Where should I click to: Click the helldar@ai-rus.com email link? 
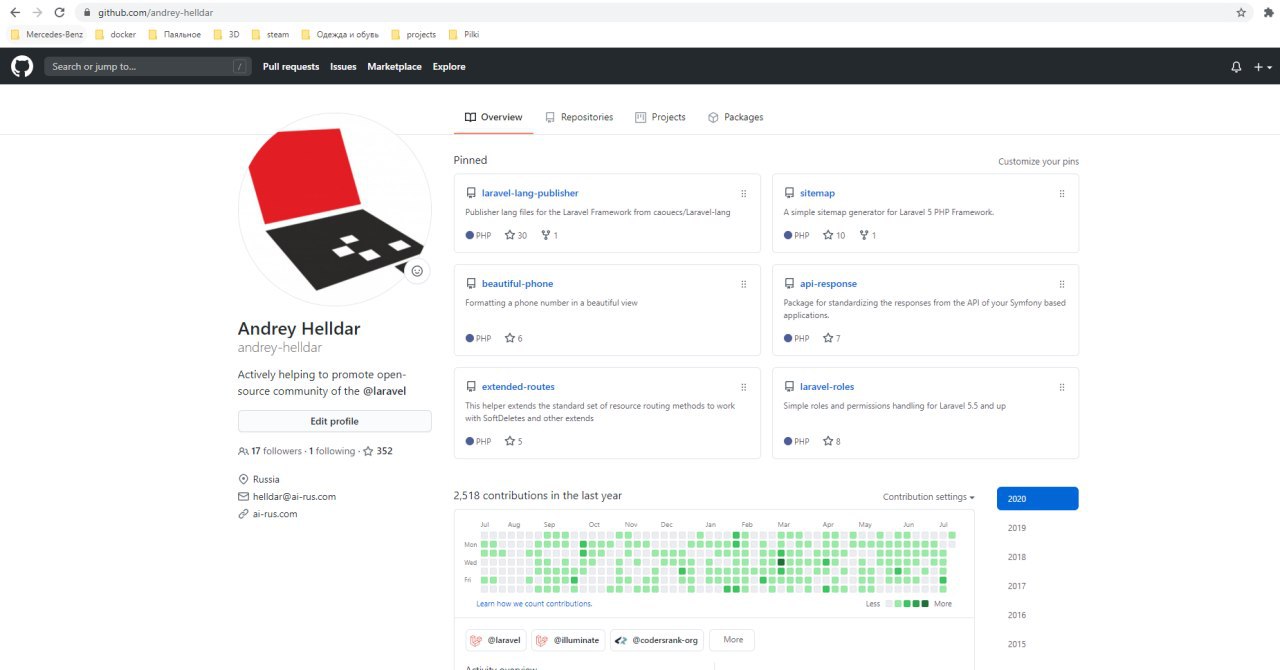click(x=294, y=497)
